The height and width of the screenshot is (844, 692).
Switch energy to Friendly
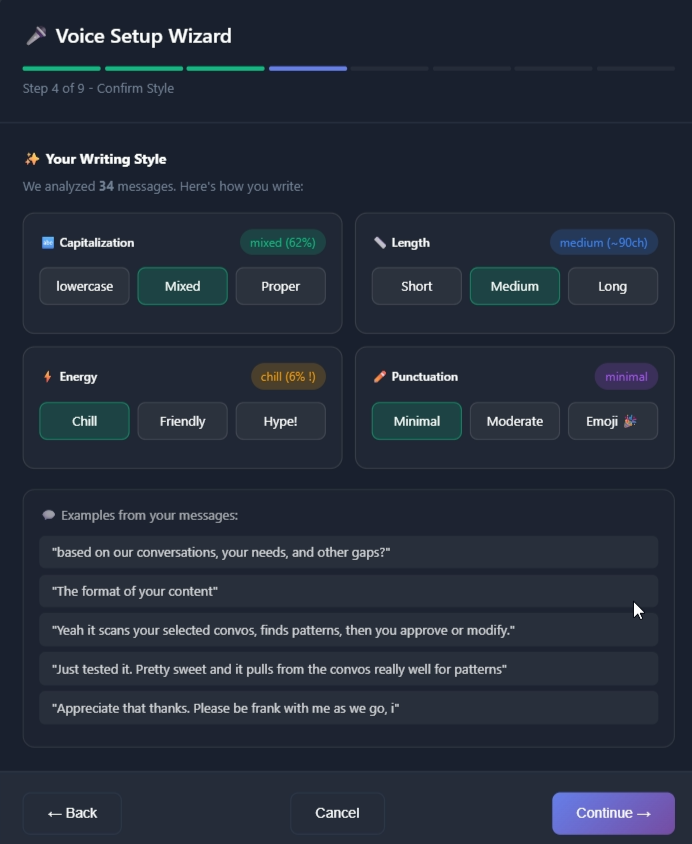pyautogui.click(x=183, y=421)
